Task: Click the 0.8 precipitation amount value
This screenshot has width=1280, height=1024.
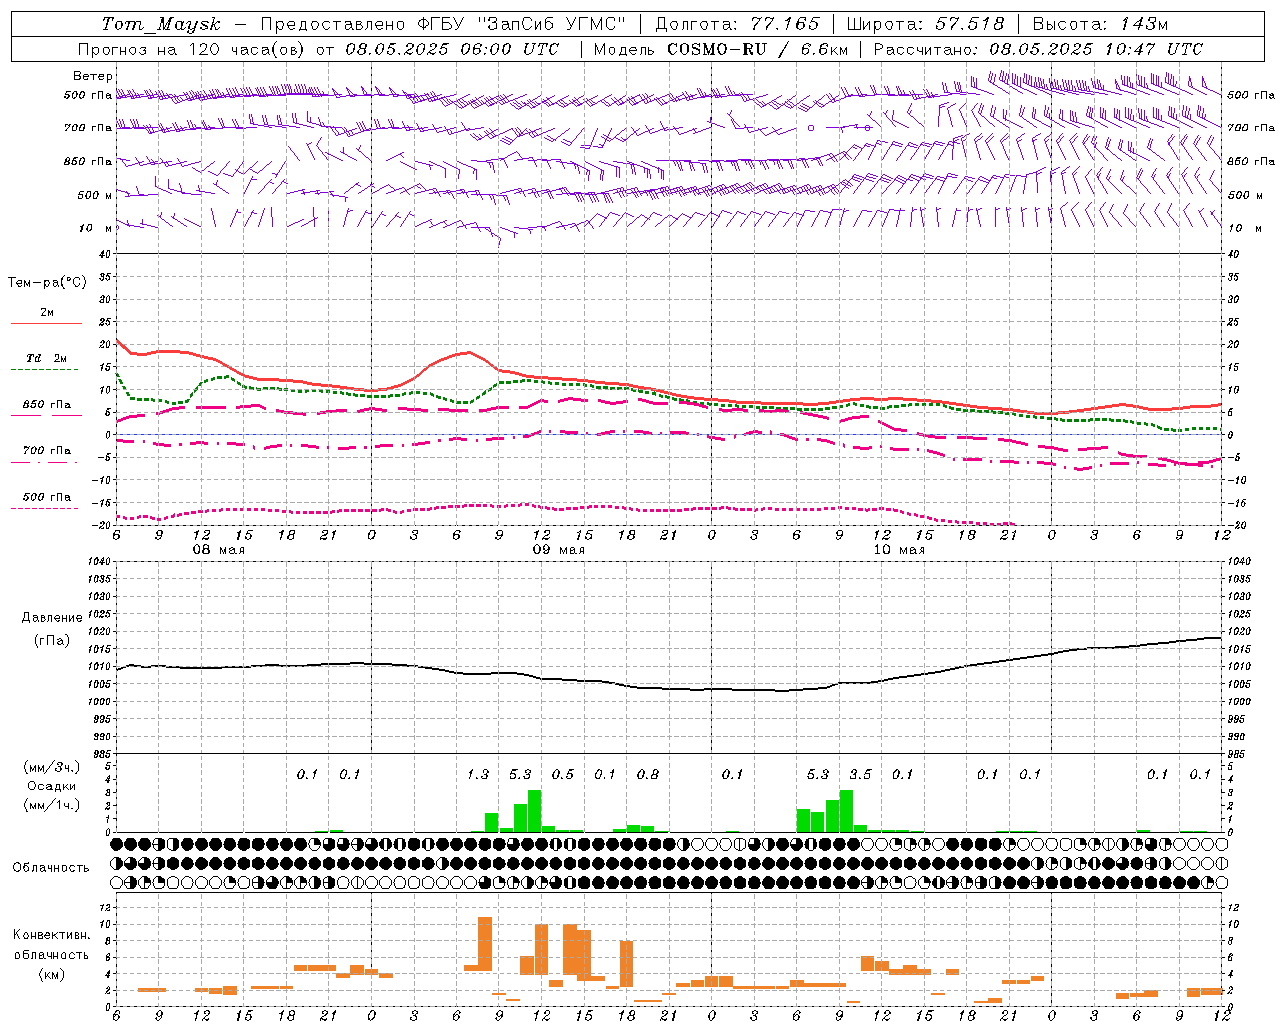Action: (x=648, y=774)
